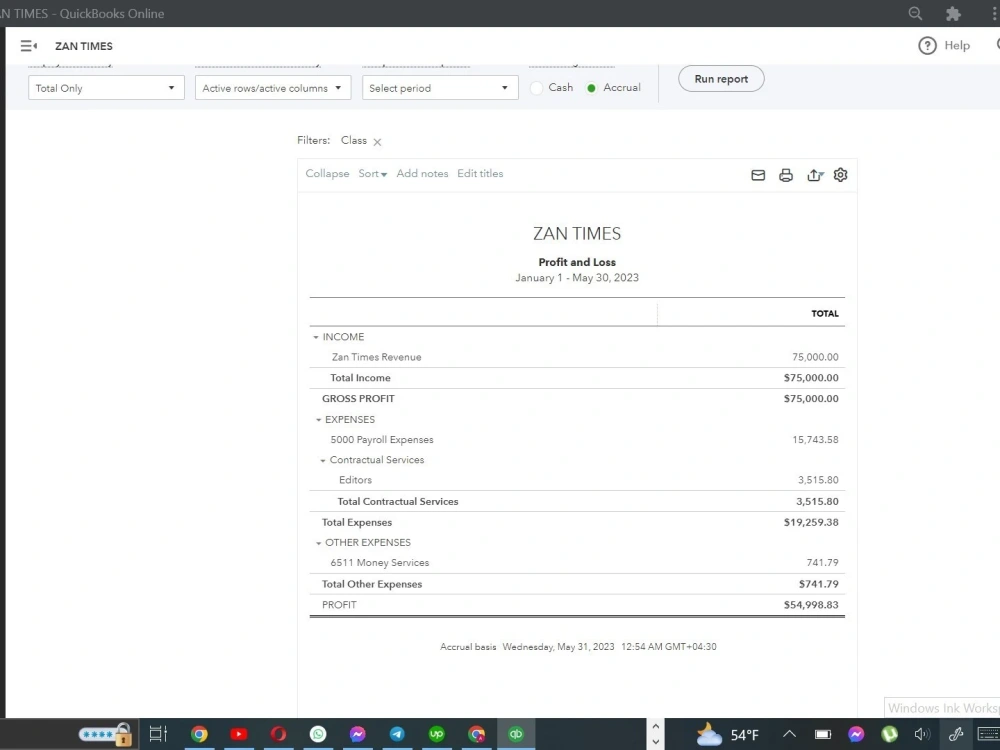Open the 6511 Money Services amount 741.79
This screenshot has width=1000, height=750.
coord(822,562)
